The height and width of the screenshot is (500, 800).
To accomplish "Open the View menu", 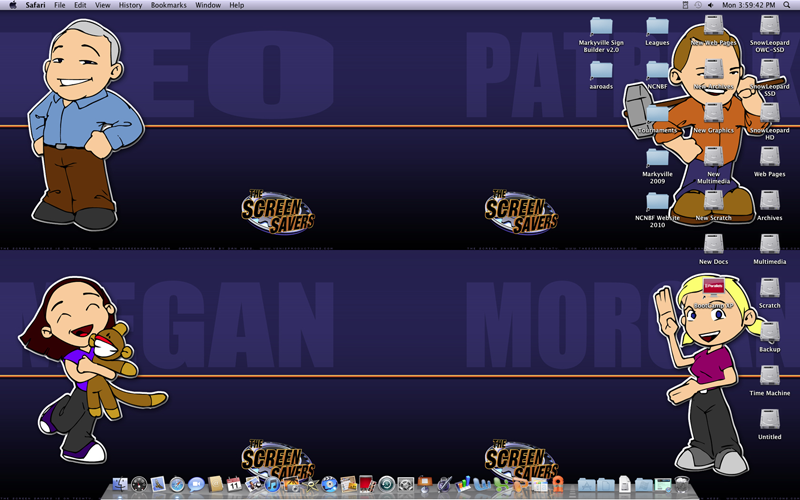I will [x=103, y=5].
